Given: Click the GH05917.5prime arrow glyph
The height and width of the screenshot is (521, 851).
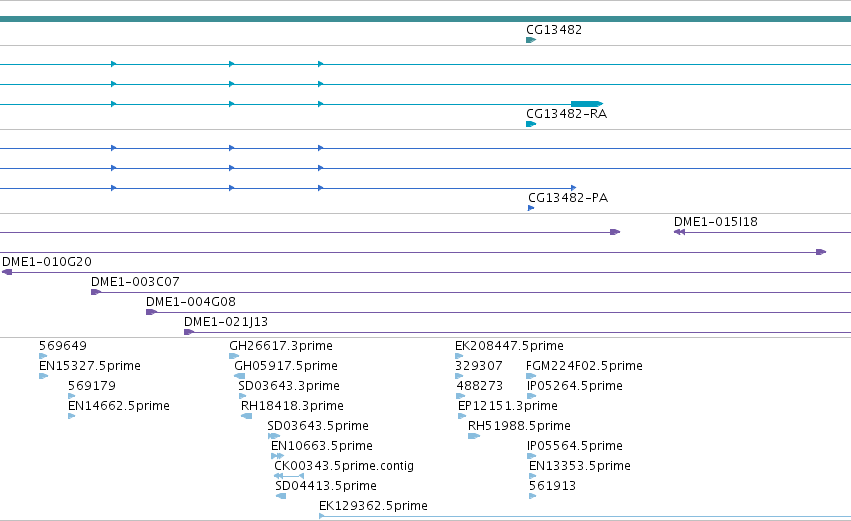Looking at the screenshot, I should pos(239,376).
